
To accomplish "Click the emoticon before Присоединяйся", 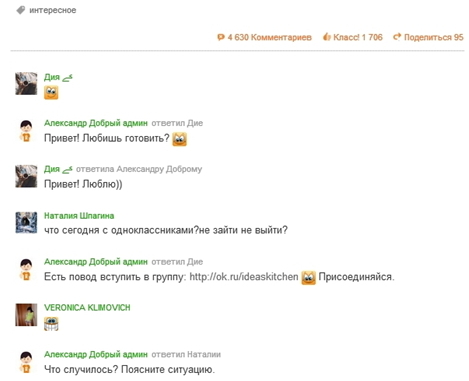I will click(308, 278).
